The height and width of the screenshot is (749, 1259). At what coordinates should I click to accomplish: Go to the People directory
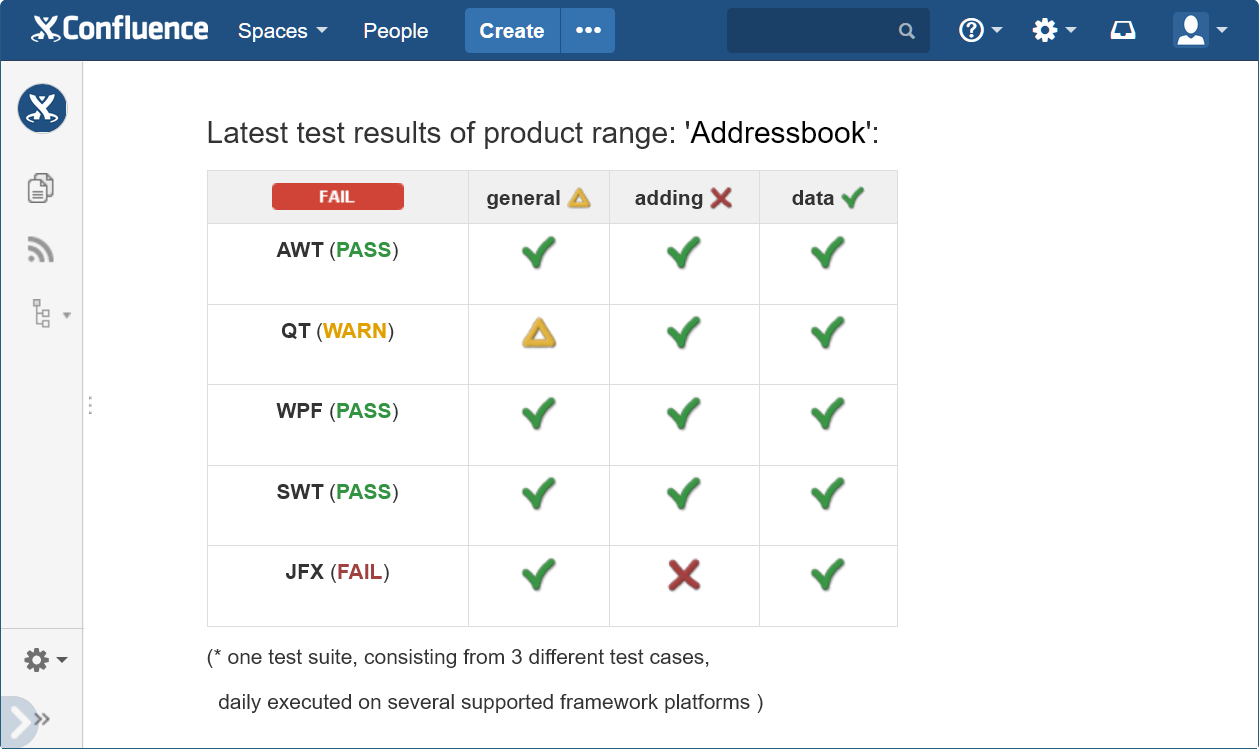pos(396,31)
